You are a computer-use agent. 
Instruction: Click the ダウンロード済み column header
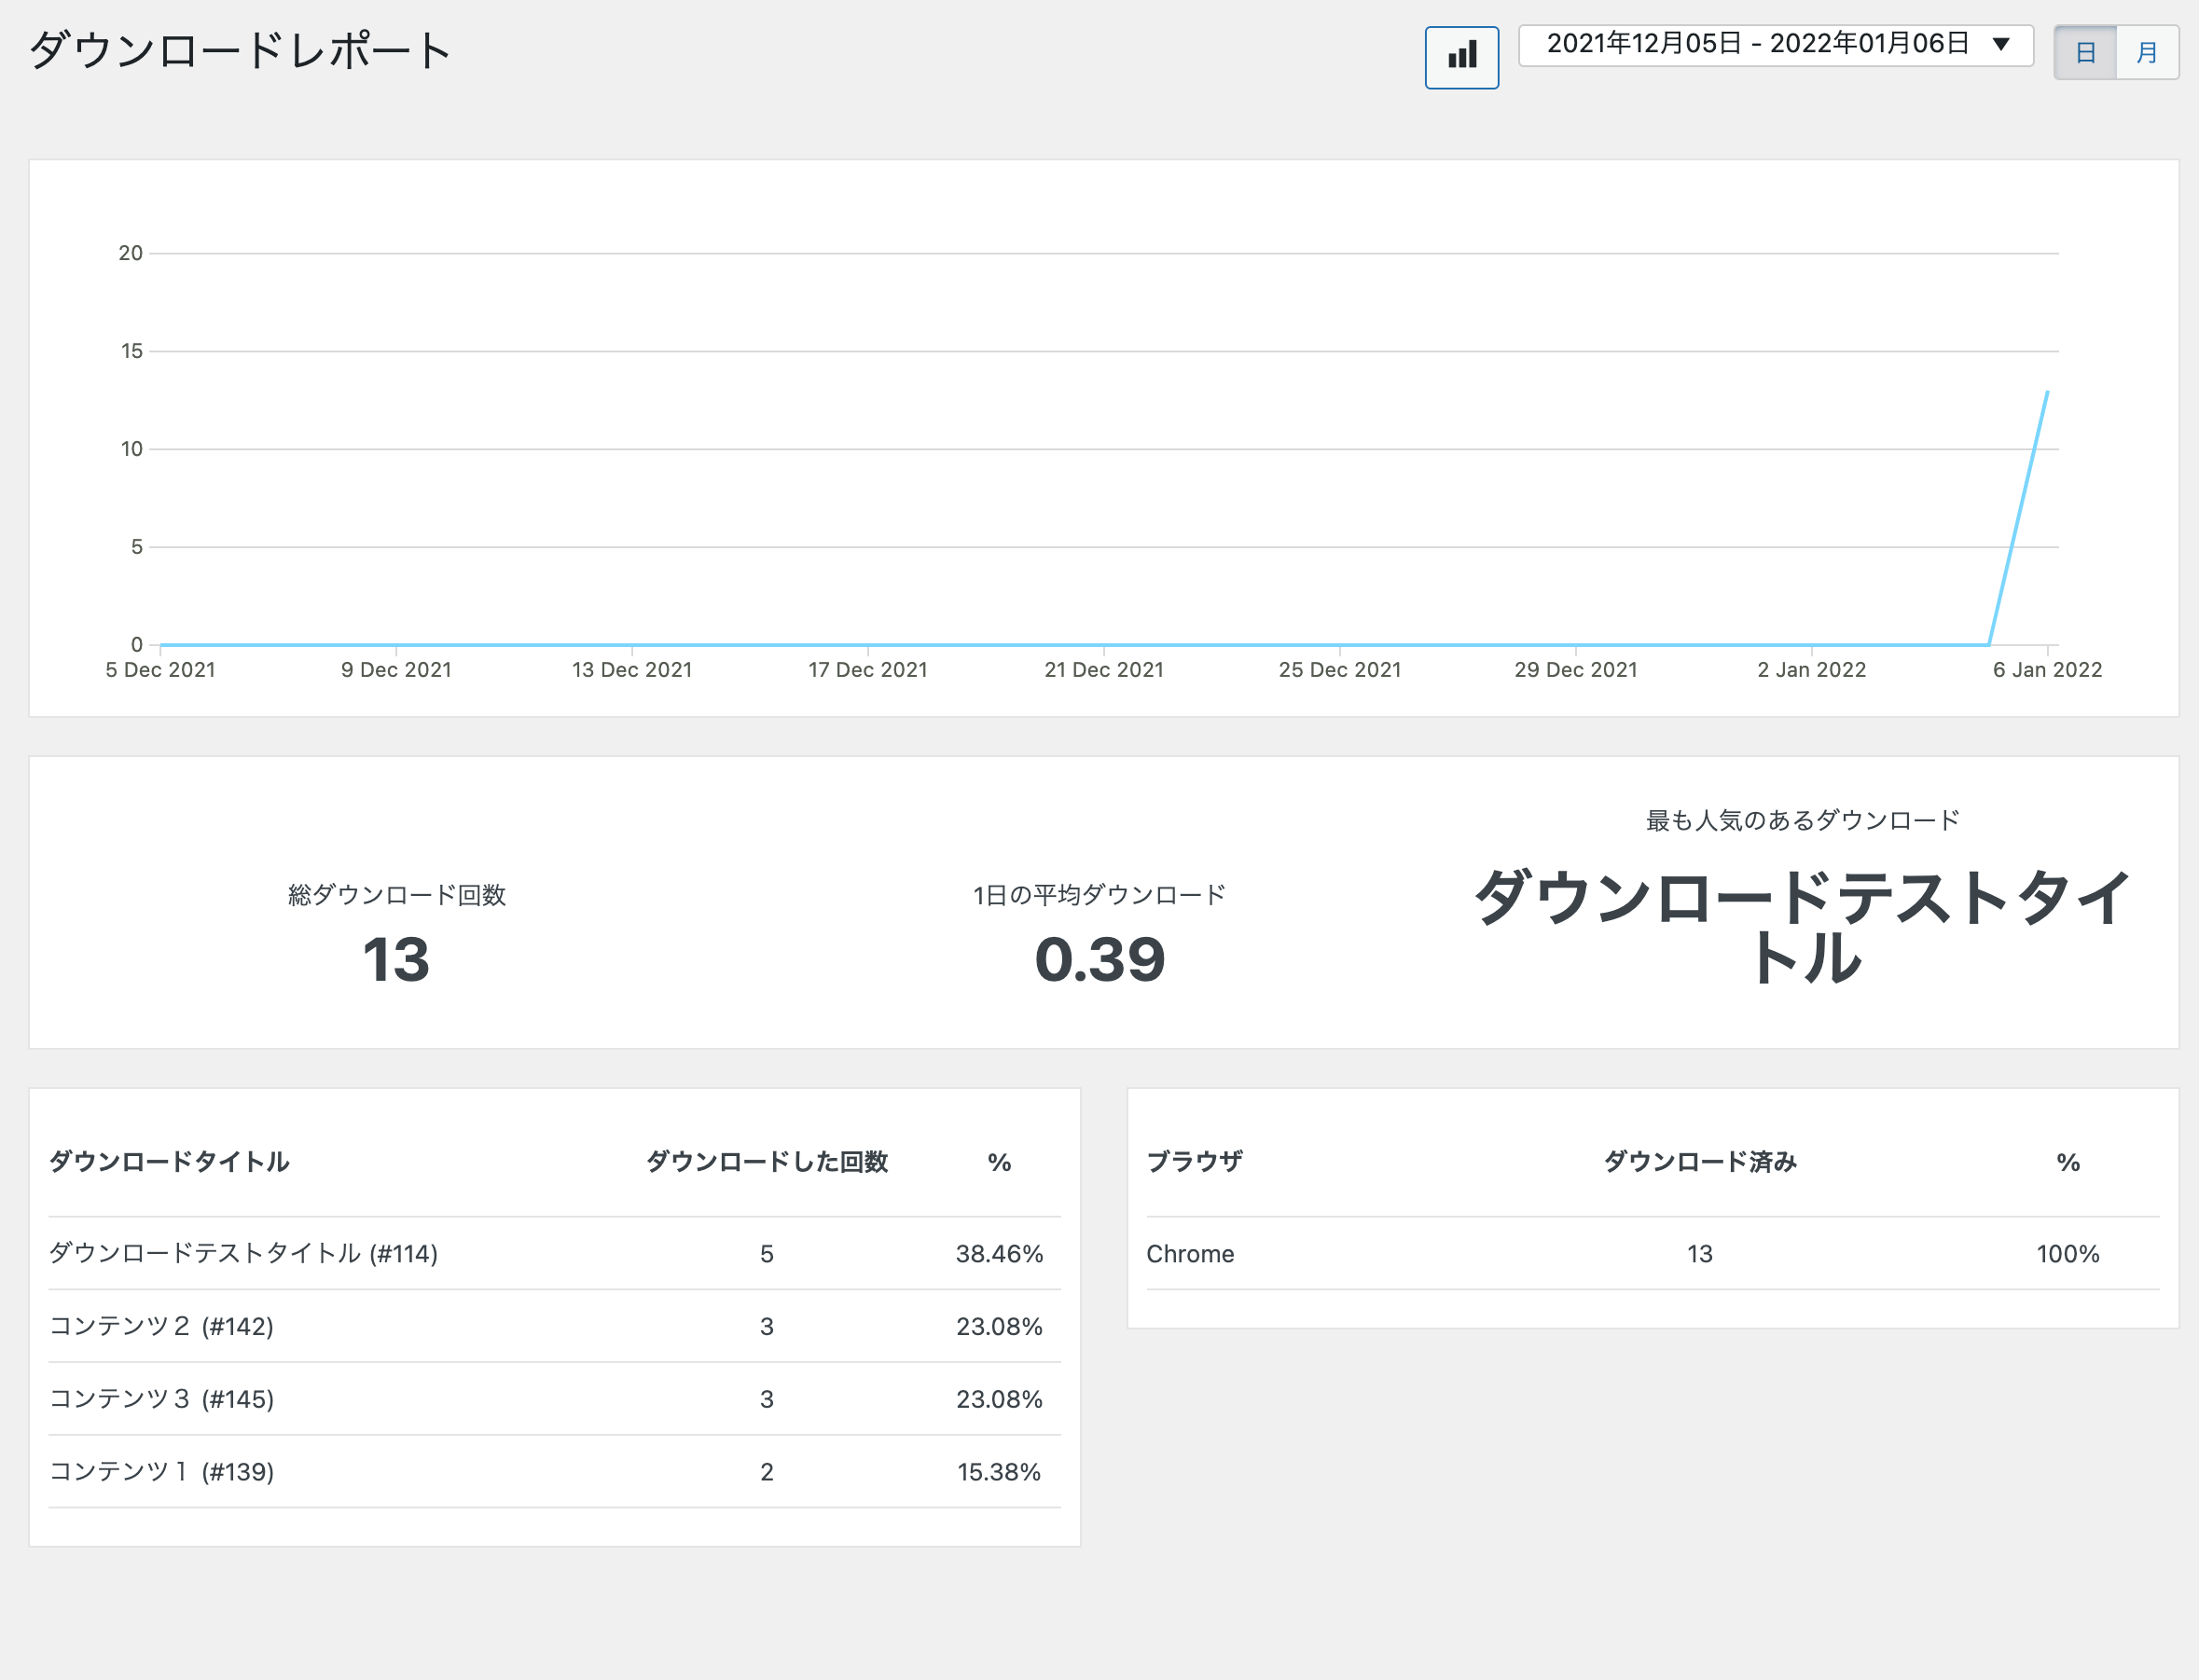(1700, 1162)
